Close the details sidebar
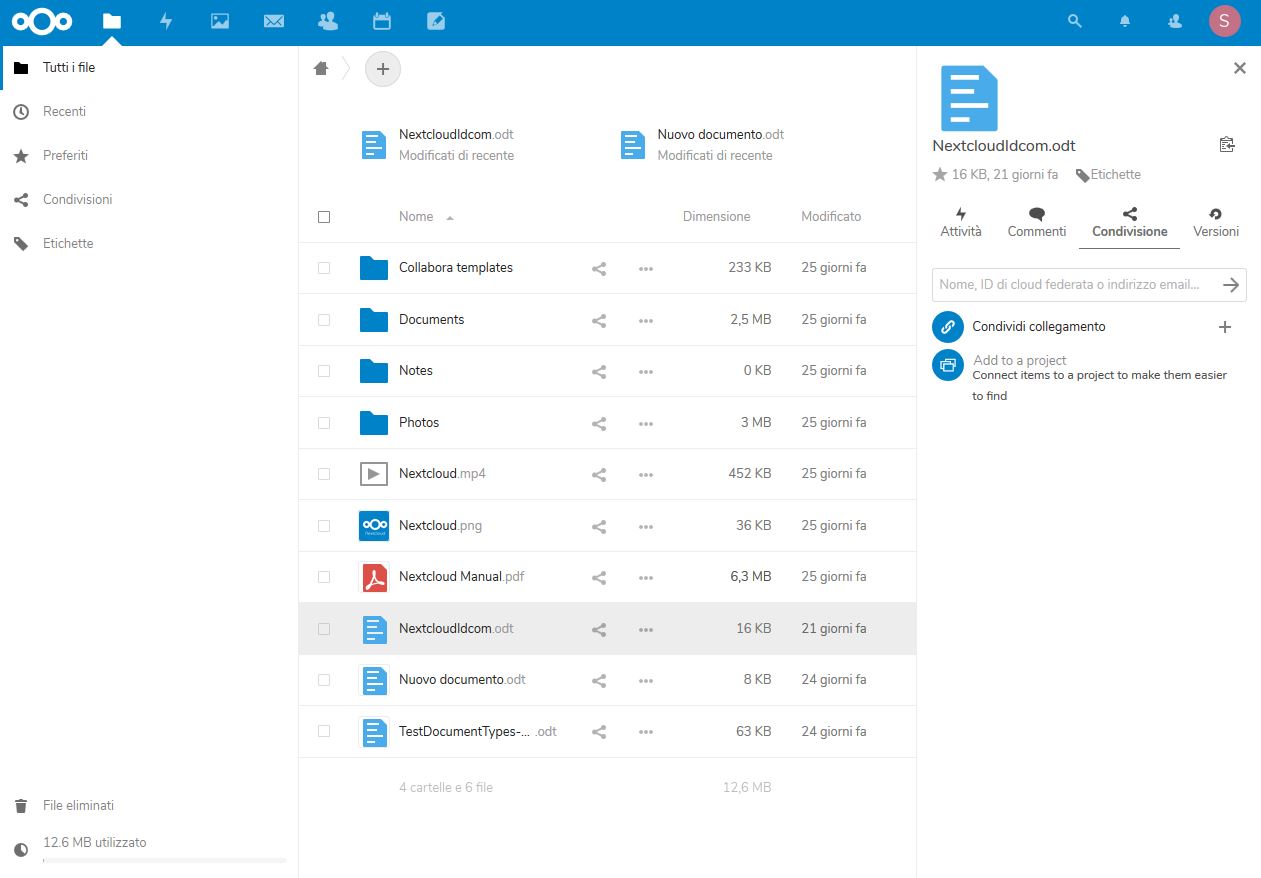This screenshot has height=878, width=1261. (1240, 68)
